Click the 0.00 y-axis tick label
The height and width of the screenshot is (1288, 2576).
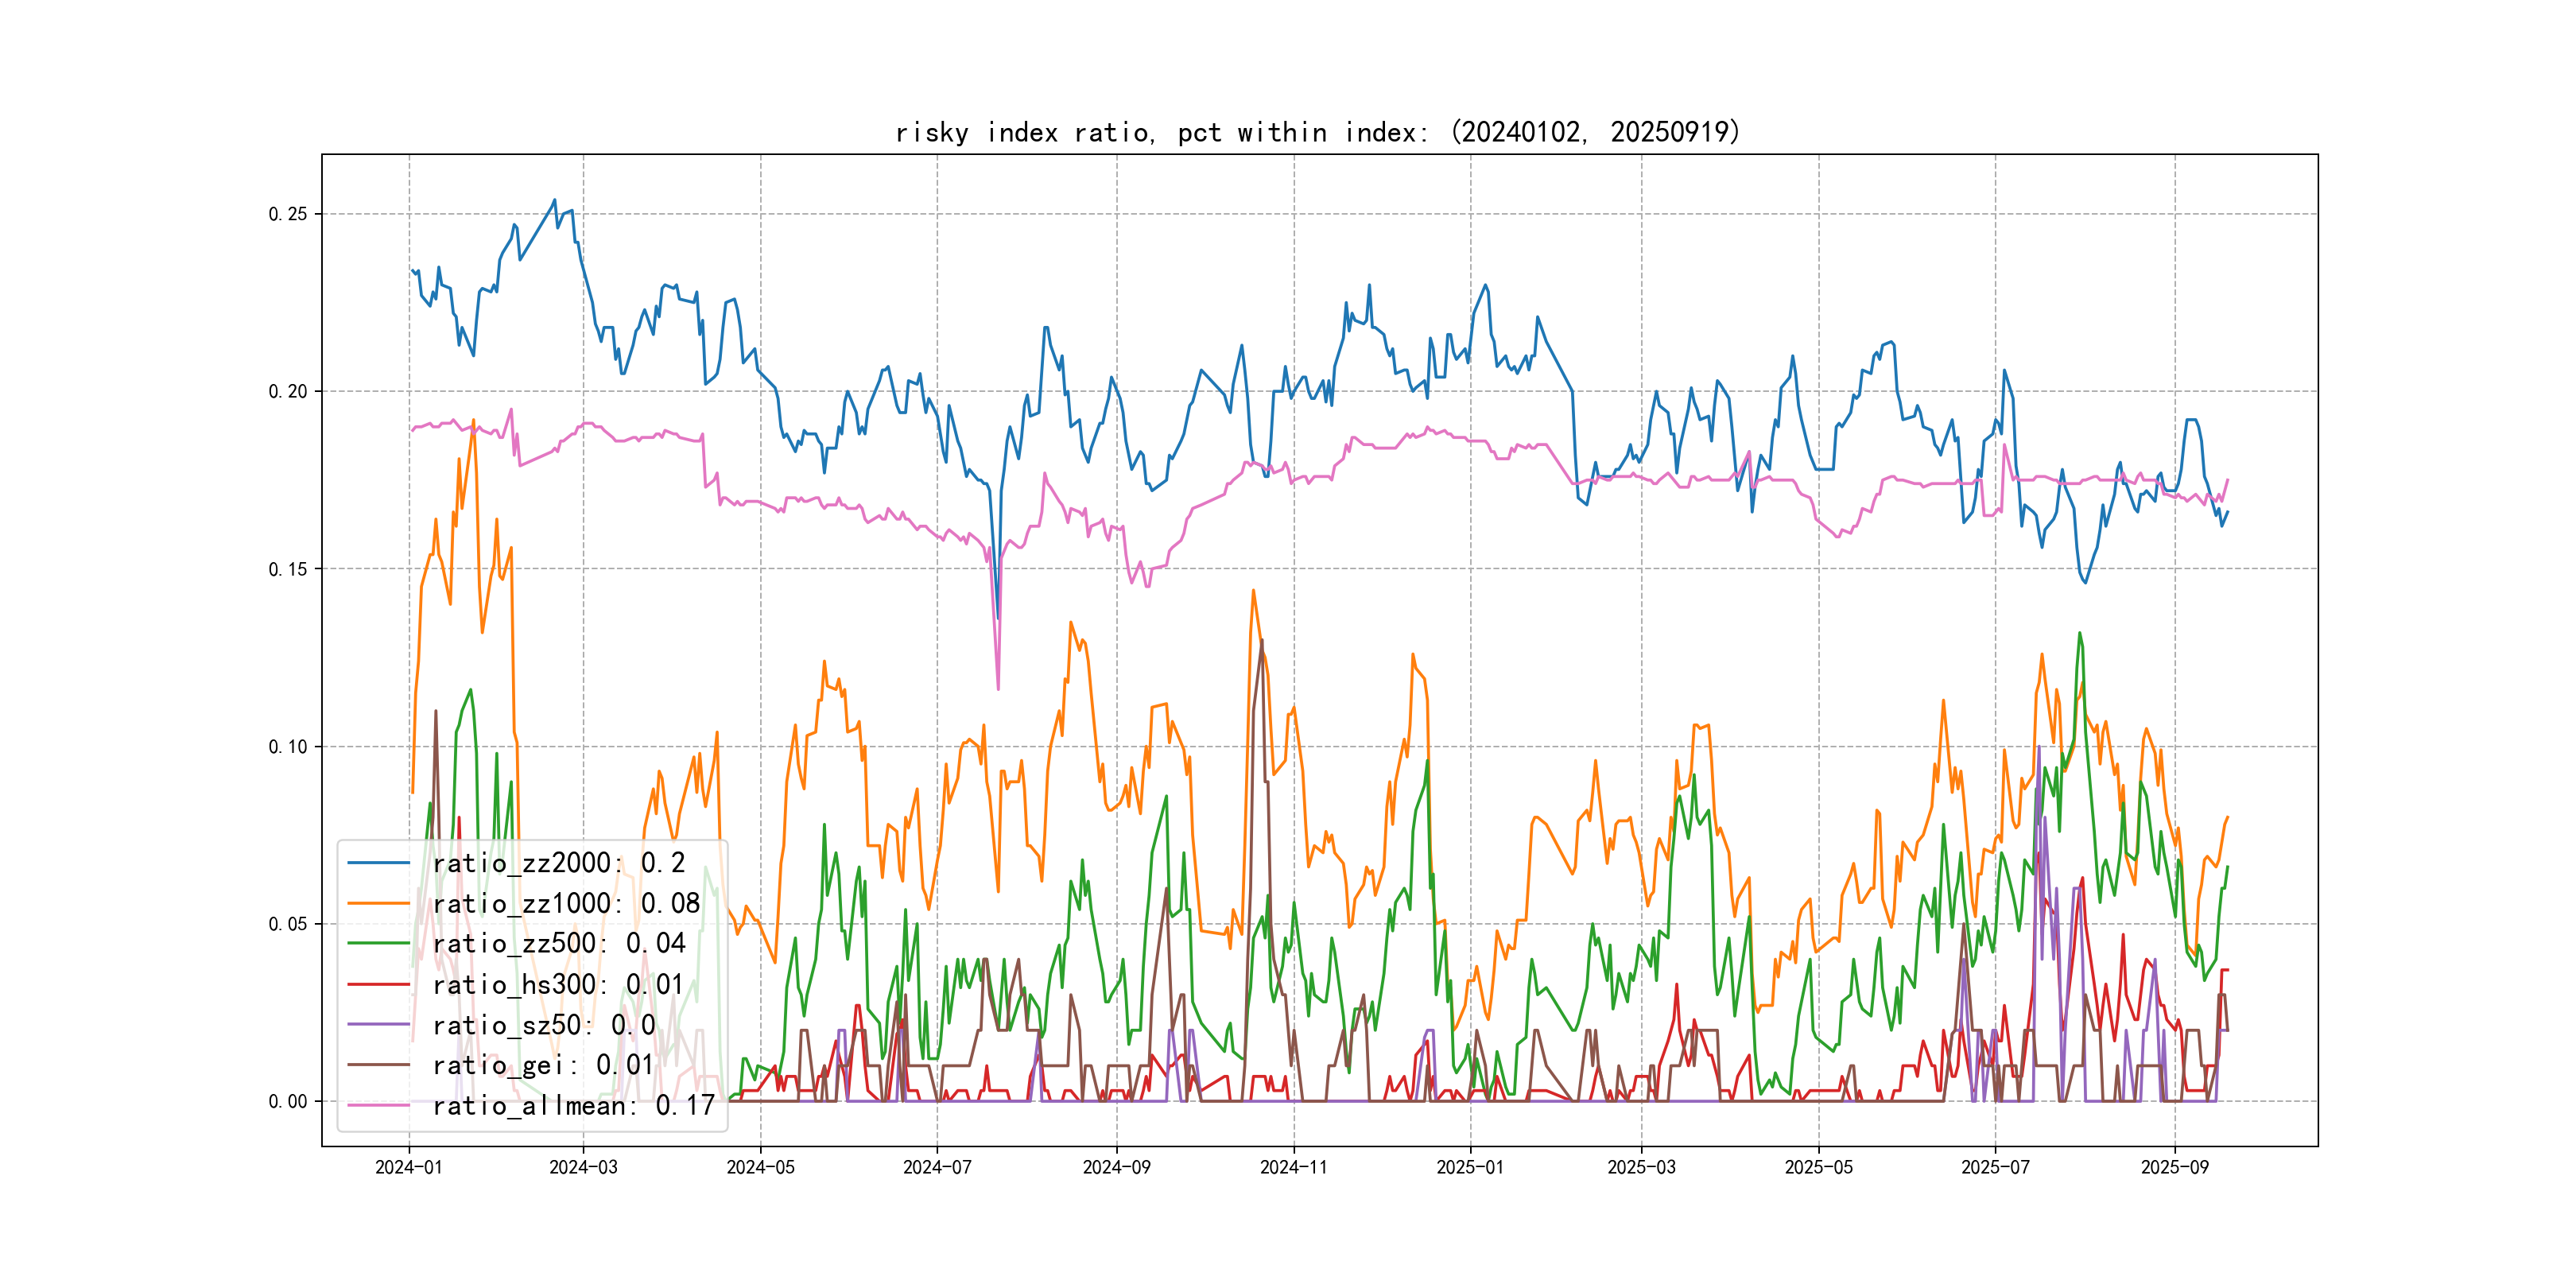[287, 1102]
